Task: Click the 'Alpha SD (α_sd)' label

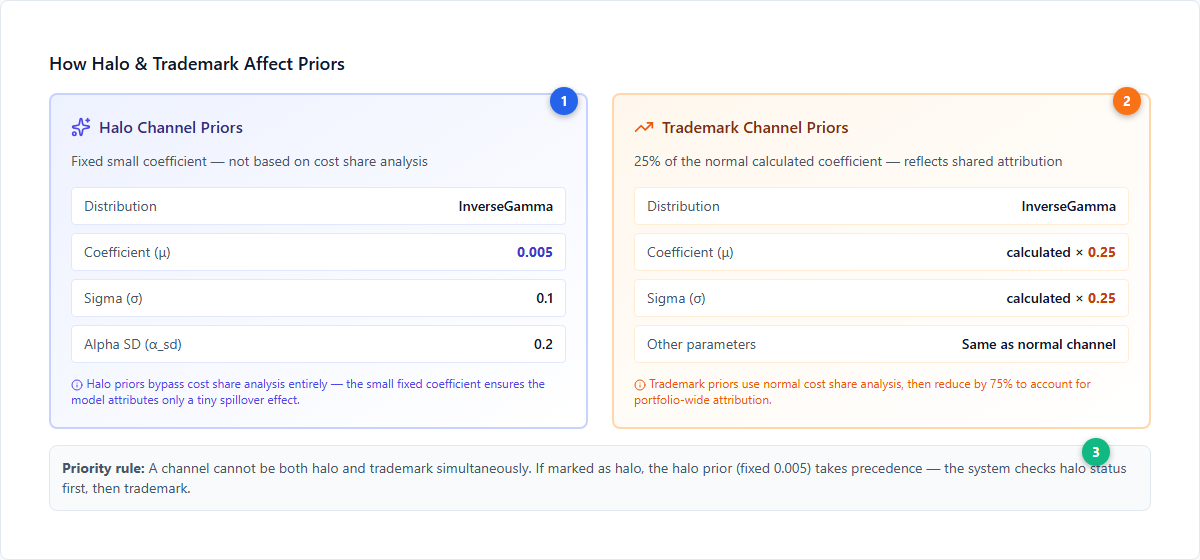Action: coord(133,344)
